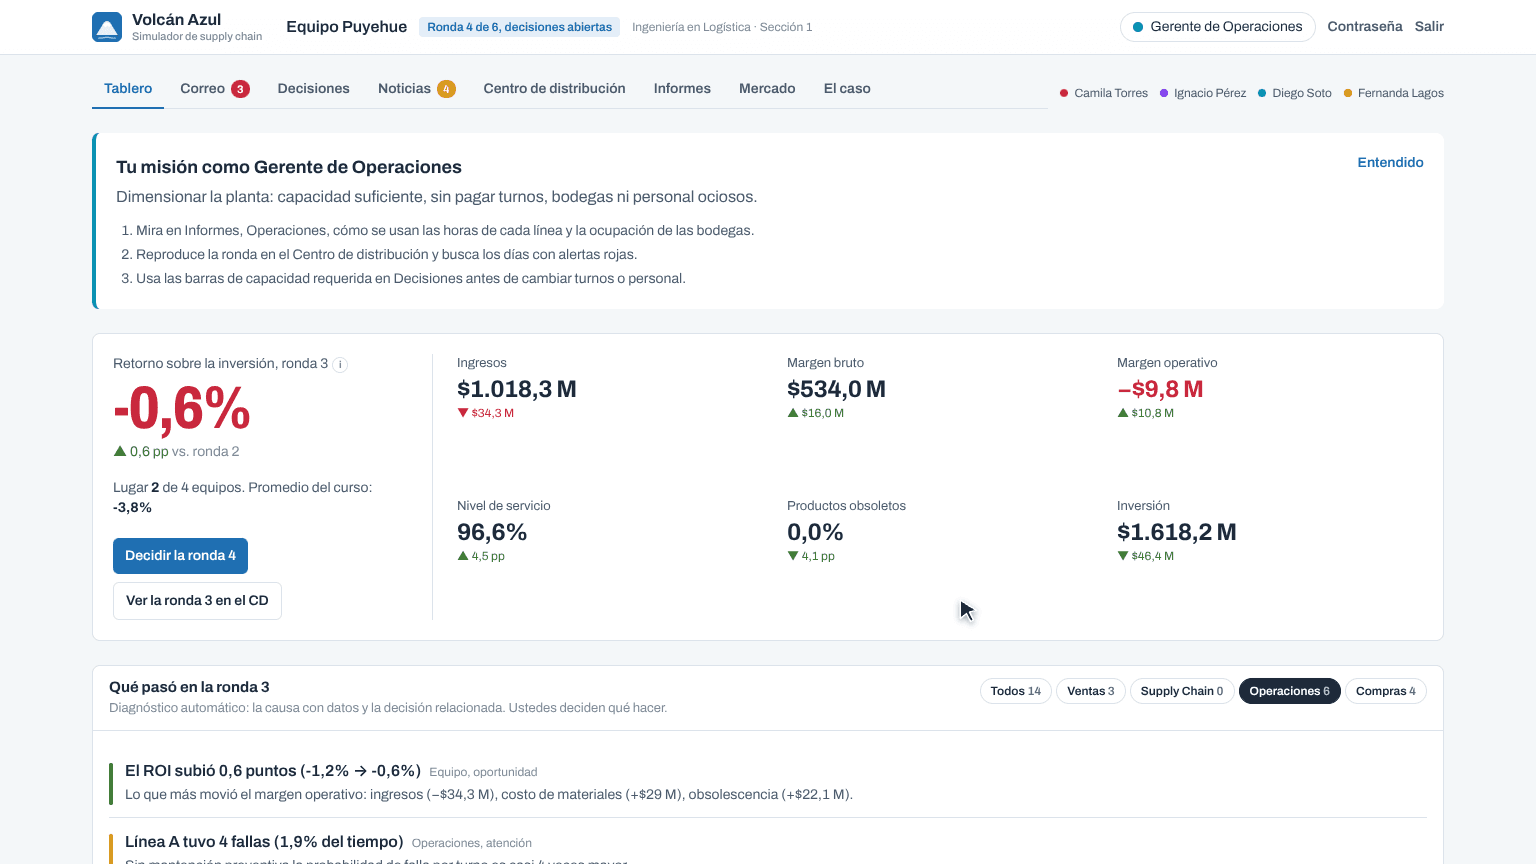1536x864 pixels.
Task: Click the red unread badge on Correo
Action: point(240,89)
